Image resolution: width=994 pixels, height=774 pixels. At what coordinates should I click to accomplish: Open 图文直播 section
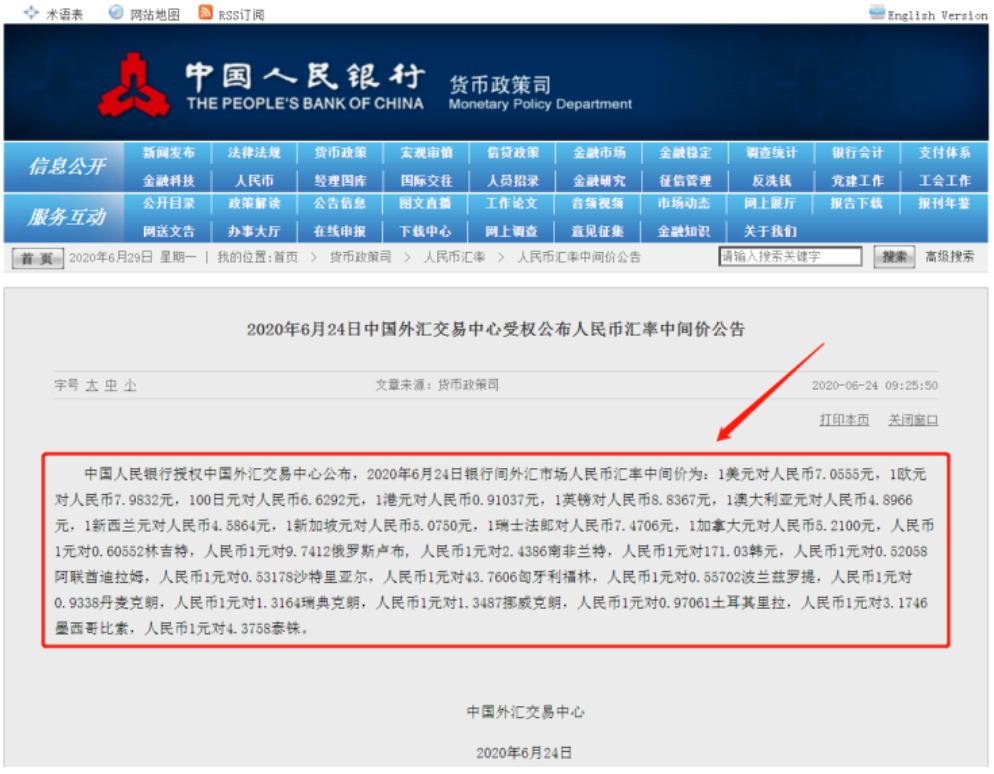click(x=425, y=203)
